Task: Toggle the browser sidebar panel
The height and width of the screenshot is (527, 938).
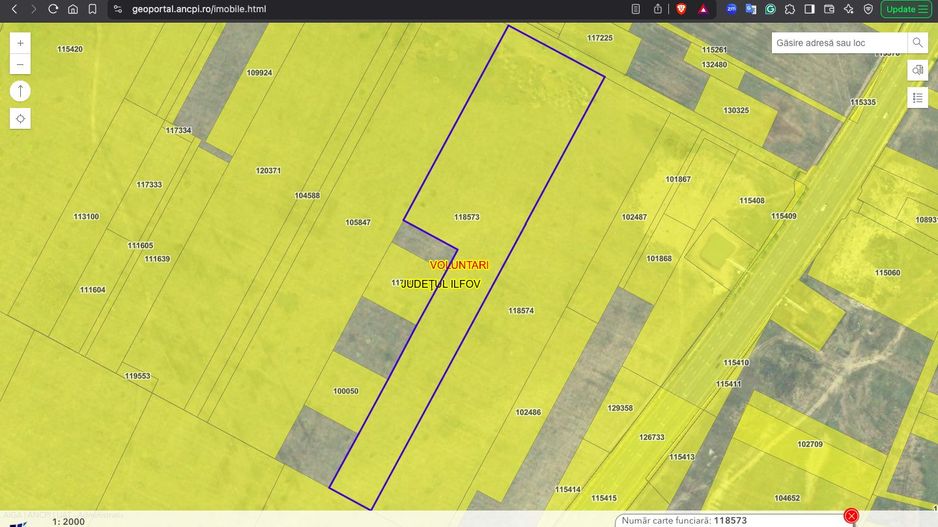Action: point(809,9)
